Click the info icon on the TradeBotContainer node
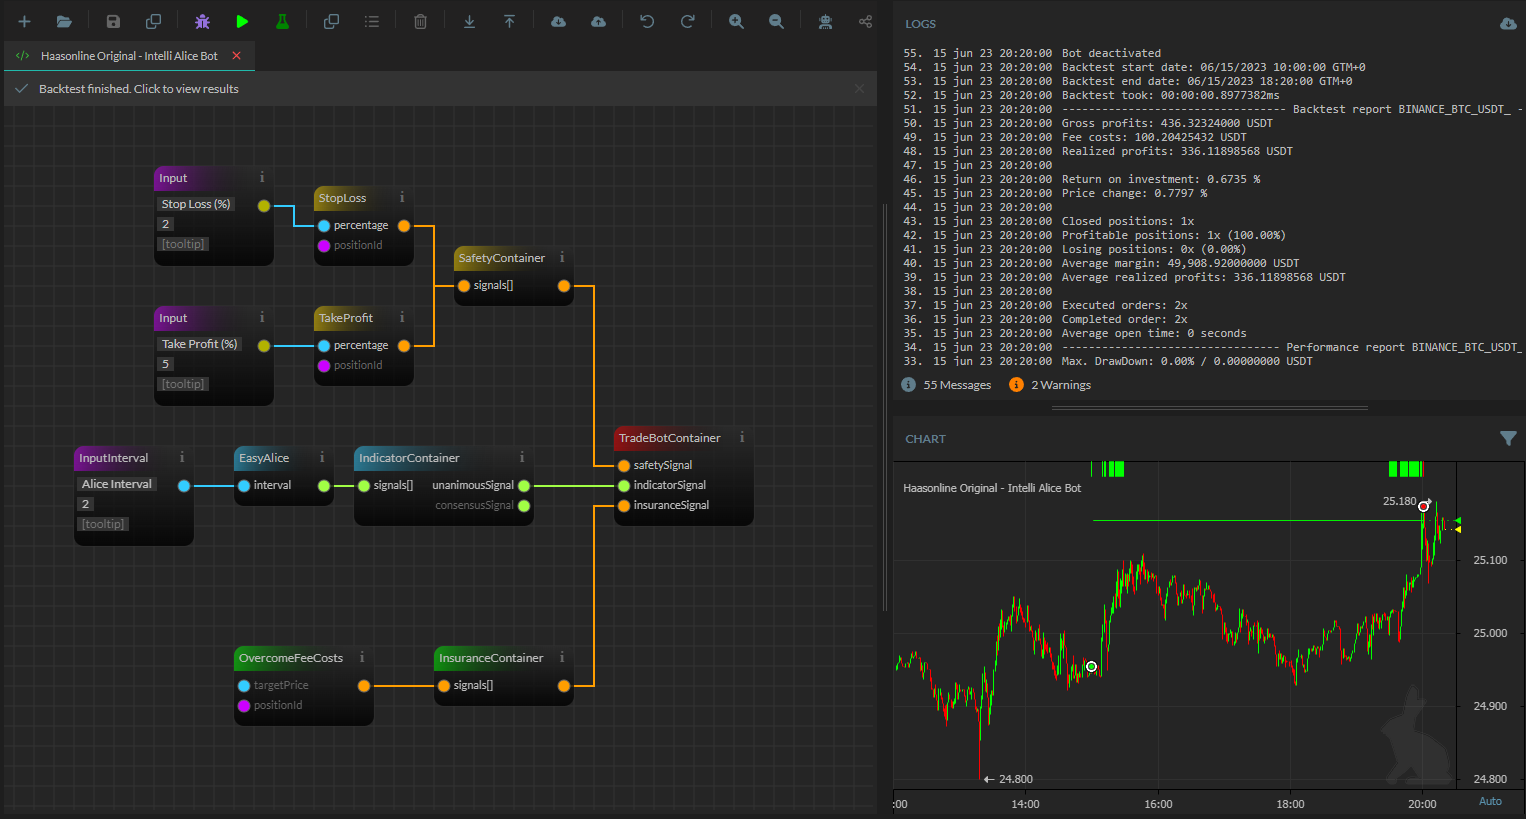1526x819 pixels. [x=742, y=437]
